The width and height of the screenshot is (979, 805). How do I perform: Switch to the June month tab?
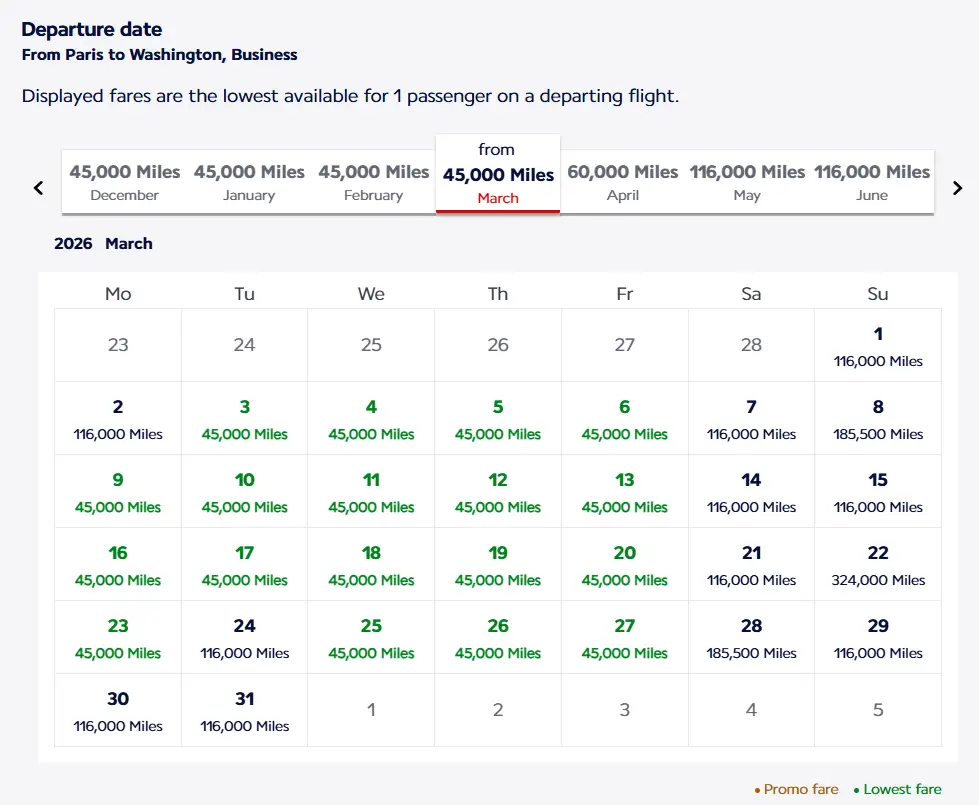871,182
